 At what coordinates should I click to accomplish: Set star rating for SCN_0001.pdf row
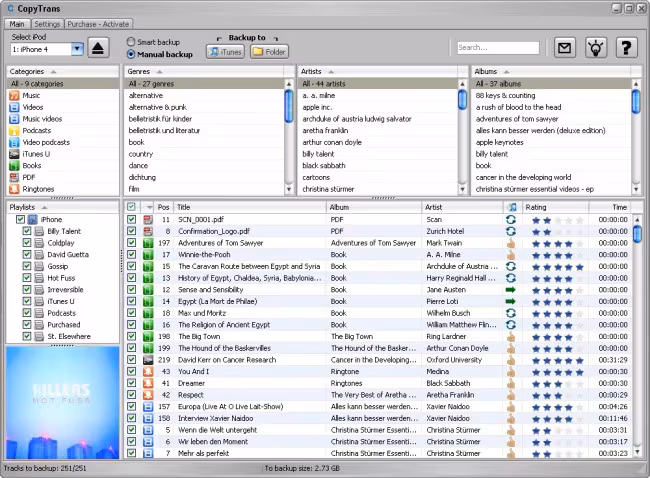[558, 220]
